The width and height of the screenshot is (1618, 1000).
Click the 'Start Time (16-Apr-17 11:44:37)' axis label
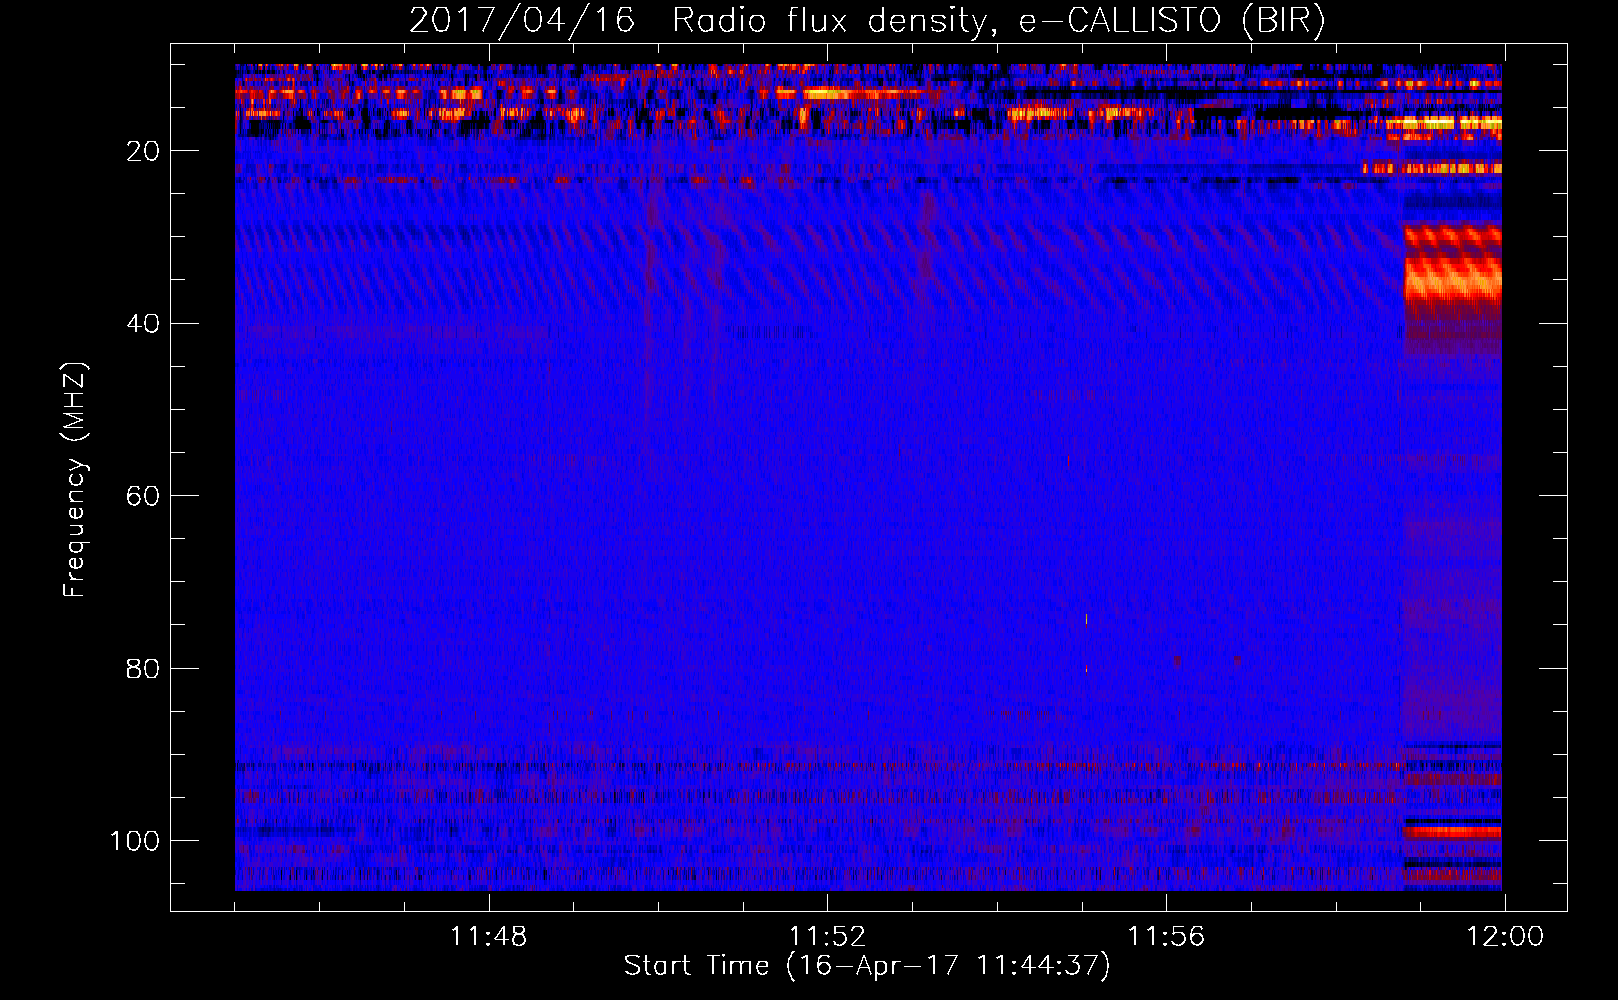867,966
